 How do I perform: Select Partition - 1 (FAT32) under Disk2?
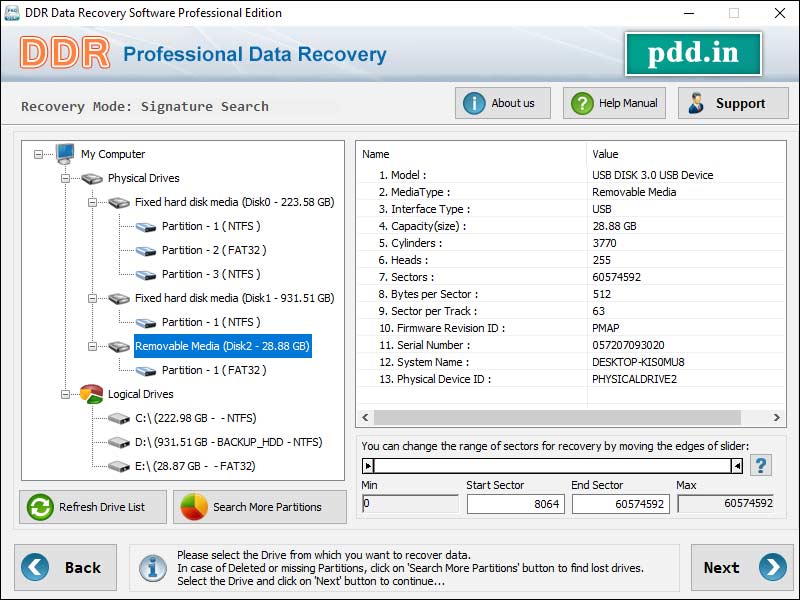[x=214, y=370]
